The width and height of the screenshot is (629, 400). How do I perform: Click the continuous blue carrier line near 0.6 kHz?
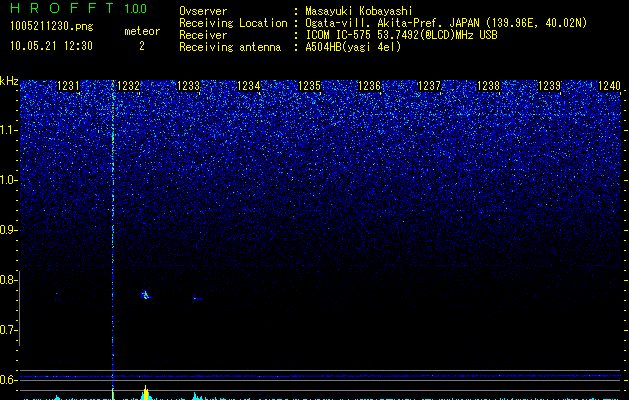[321, 376]
